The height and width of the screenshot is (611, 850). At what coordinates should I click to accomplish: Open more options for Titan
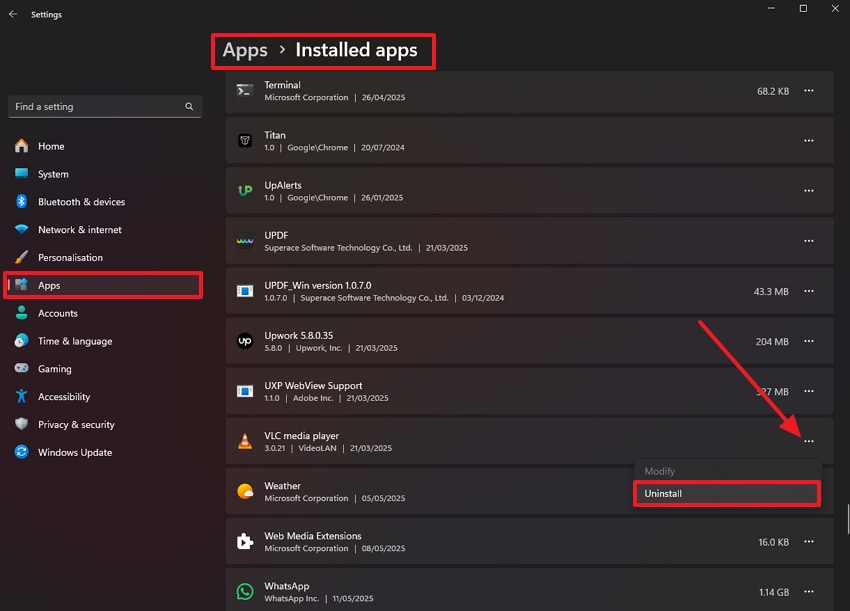coord(809,140)
